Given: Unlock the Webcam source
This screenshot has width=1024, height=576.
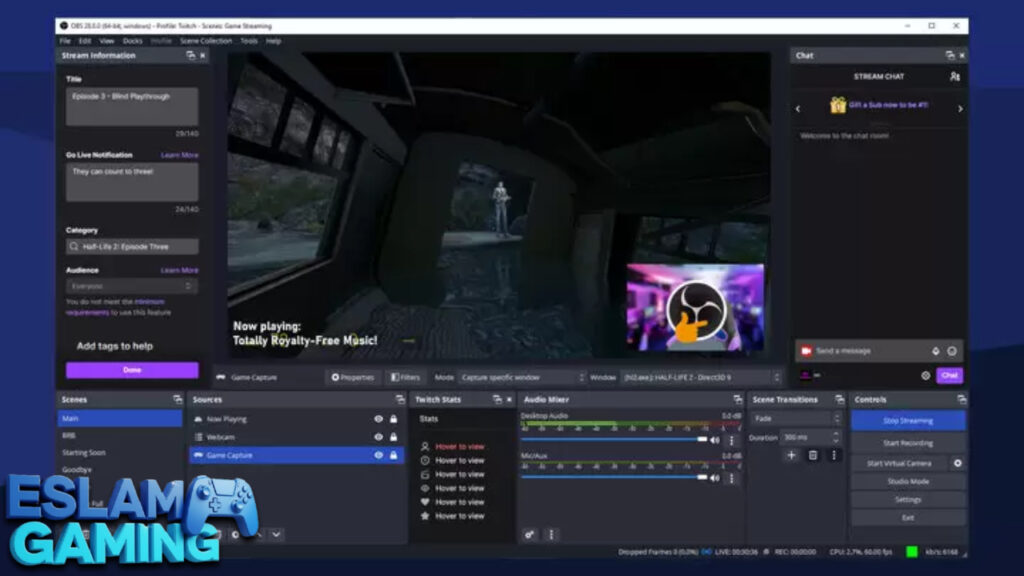Looking at the screenshot, I should pyautogui.click(x=393, y=437).
